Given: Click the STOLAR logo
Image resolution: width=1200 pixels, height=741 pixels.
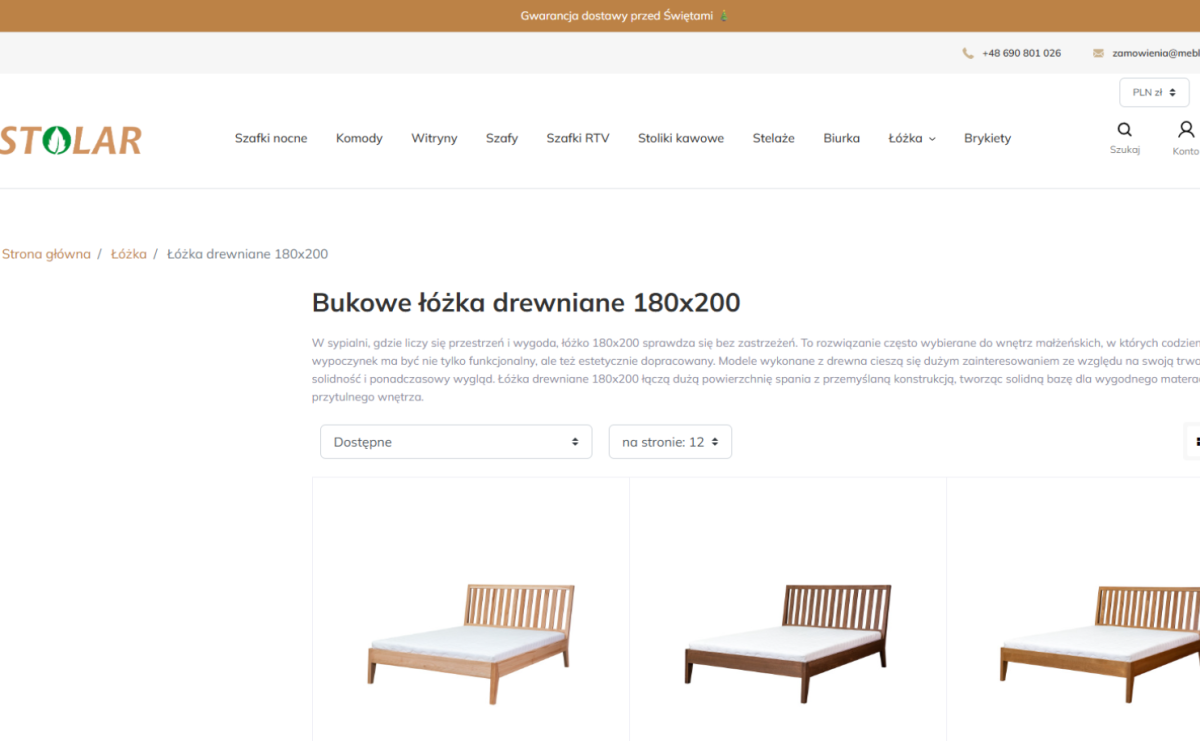Looking at the screenshot, I should coord(70,139).
